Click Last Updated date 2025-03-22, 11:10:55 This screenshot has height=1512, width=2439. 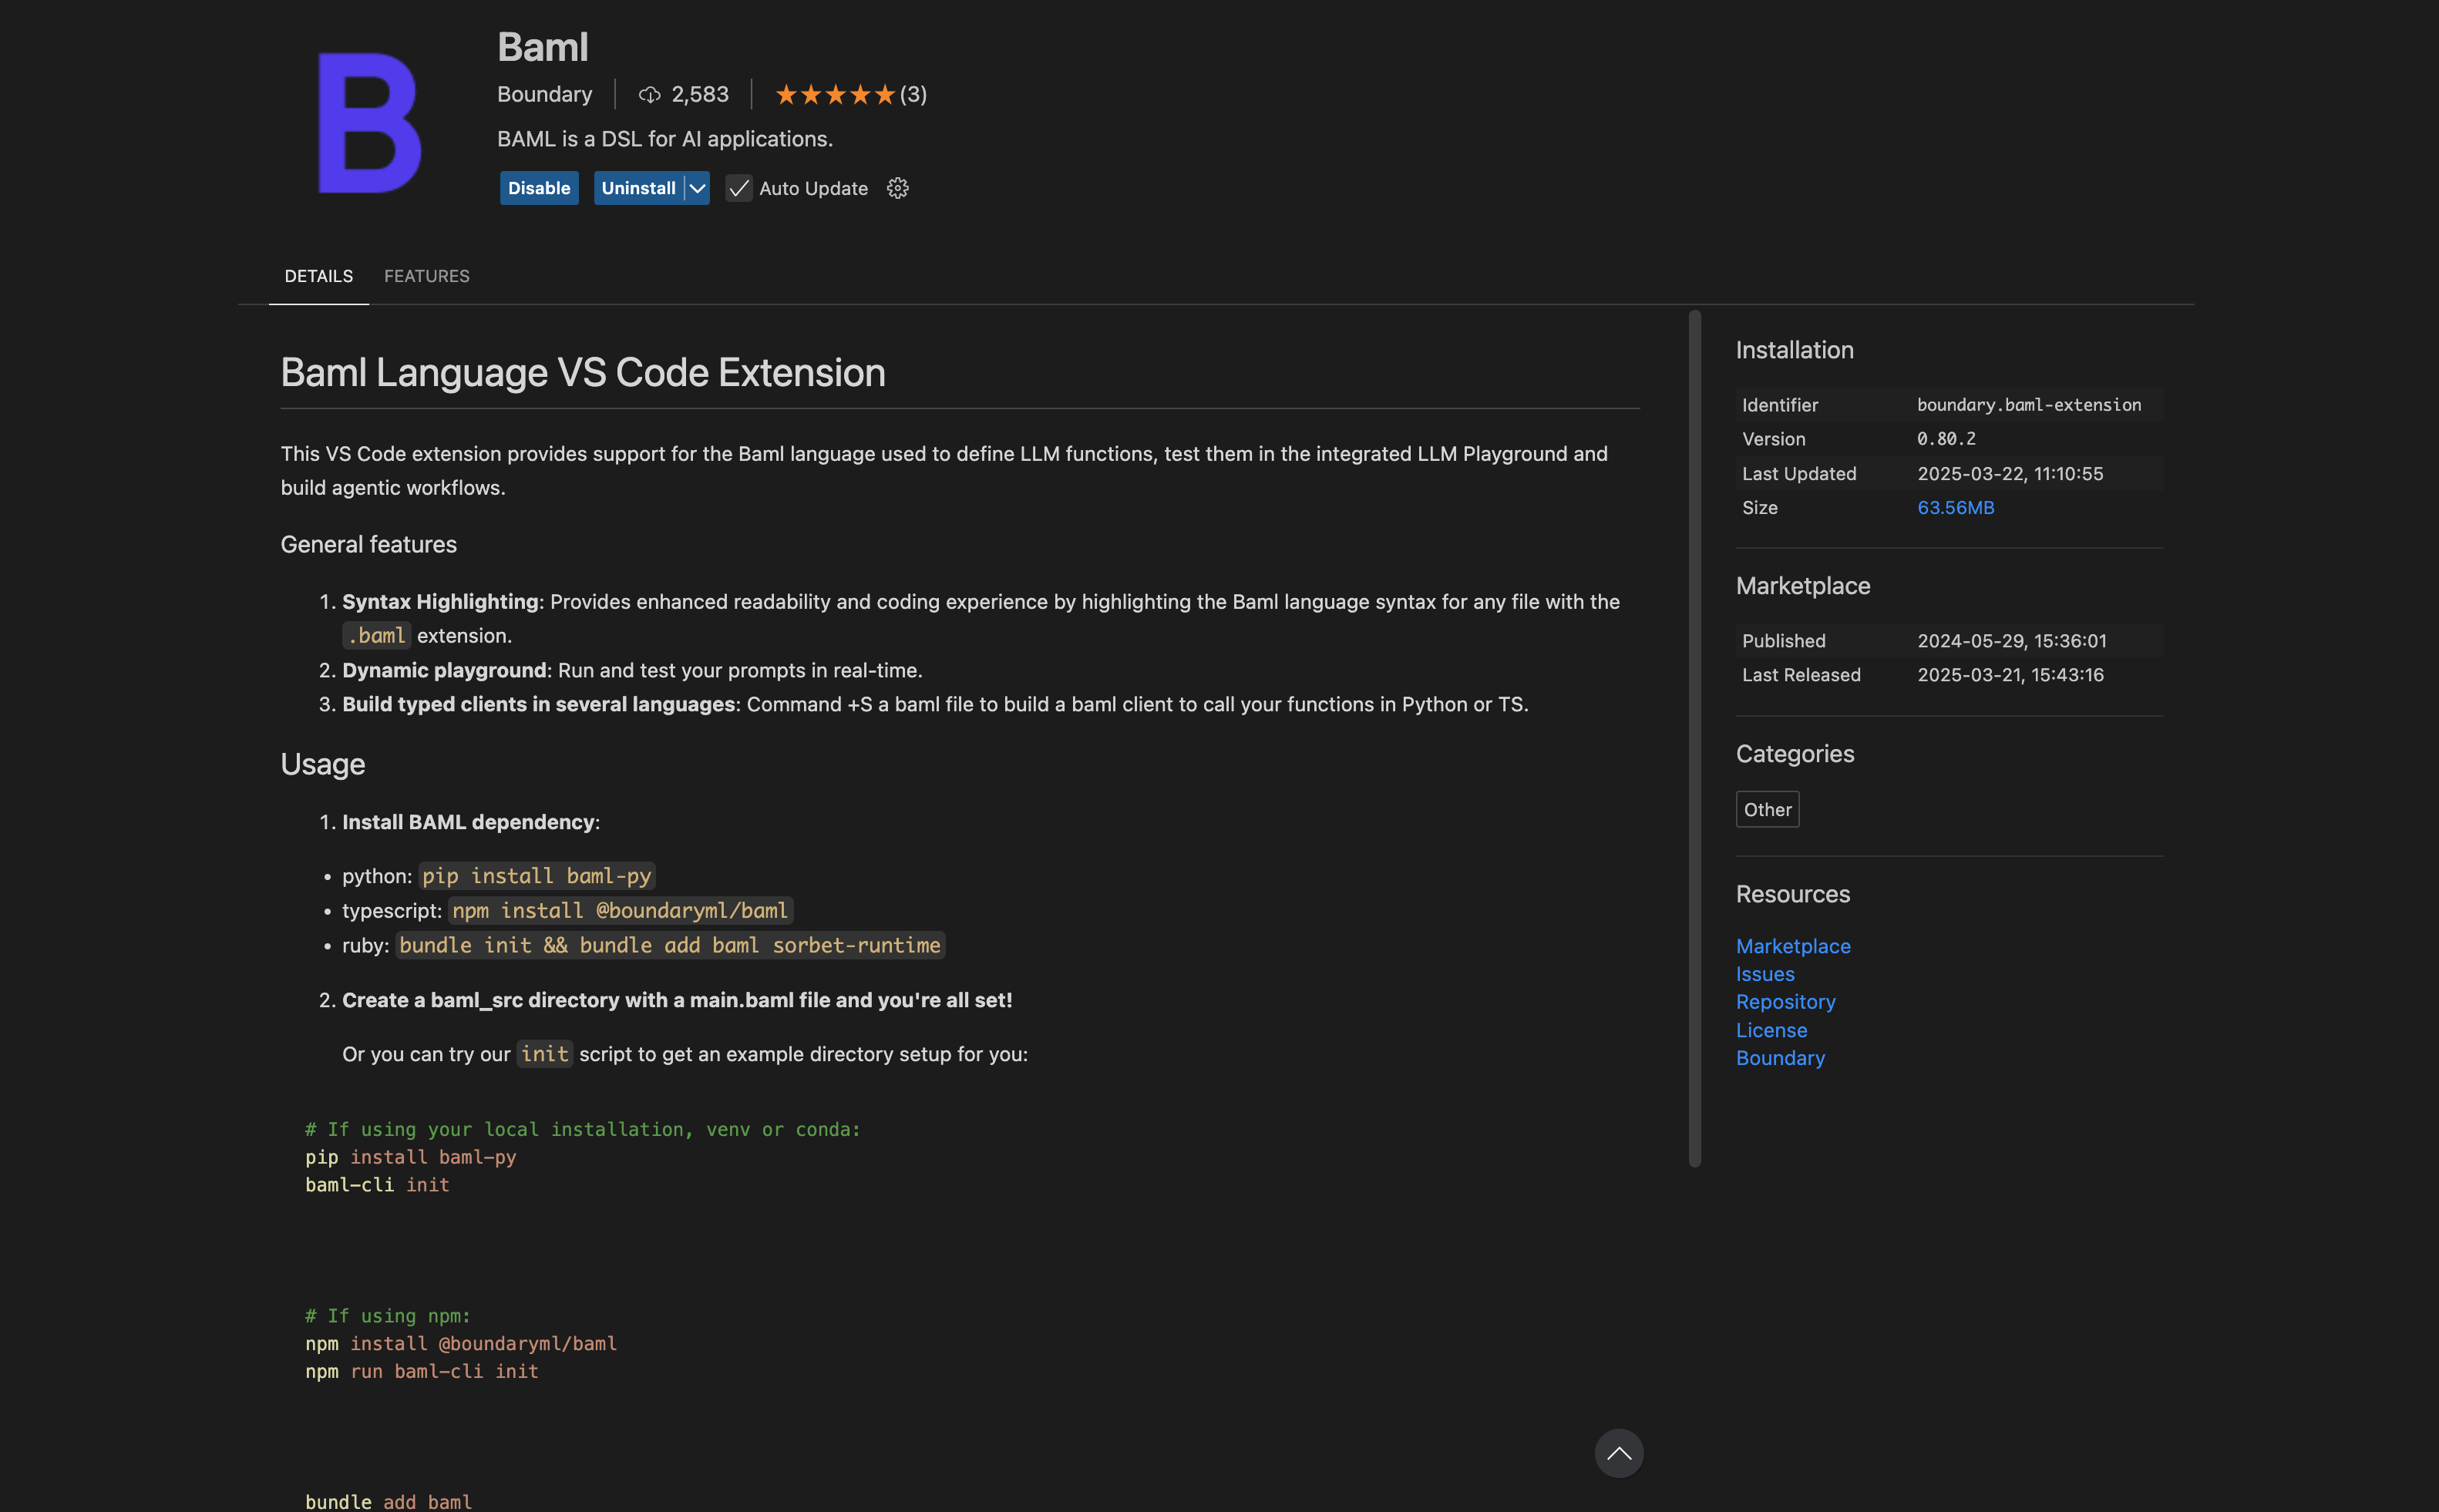[x=2010, y=474]
